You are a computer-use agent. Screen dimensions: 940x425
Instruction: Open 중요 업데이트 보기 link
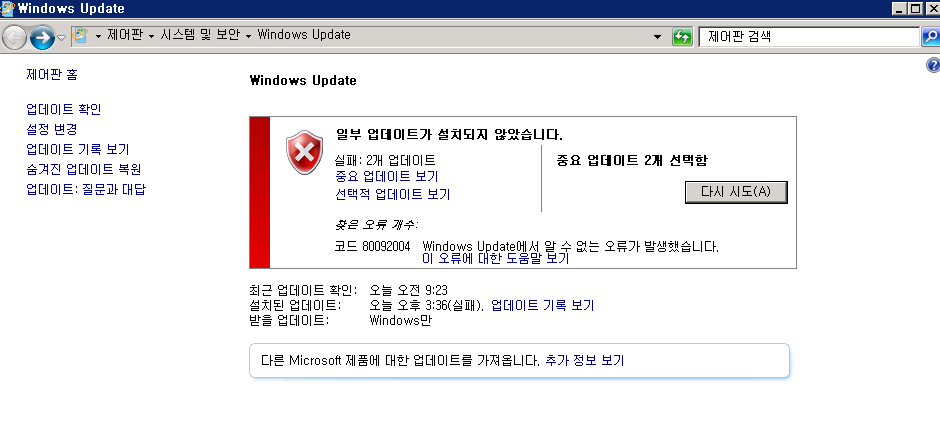tap(386, 176)
